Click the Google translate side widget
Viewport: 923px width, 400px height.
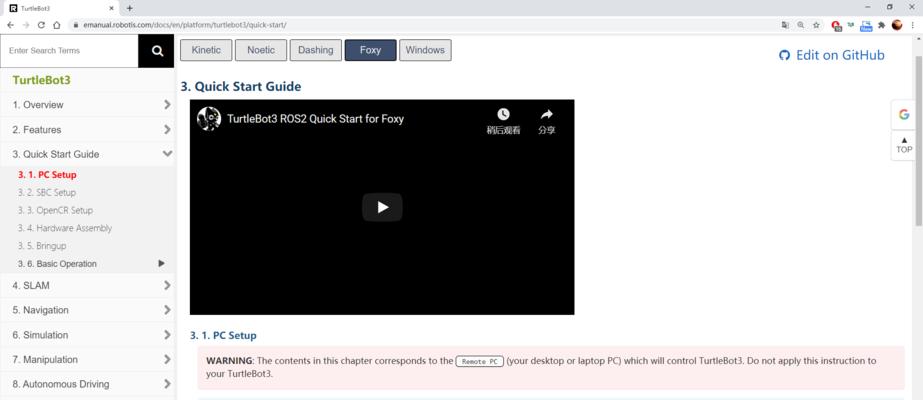coord(904,115)
